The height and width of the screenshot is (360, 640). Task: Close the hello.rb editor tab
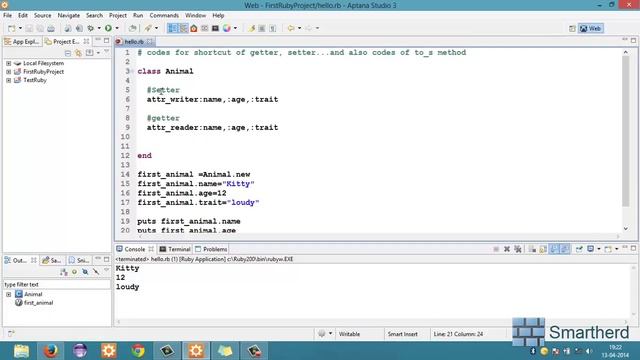pos(150,42)
